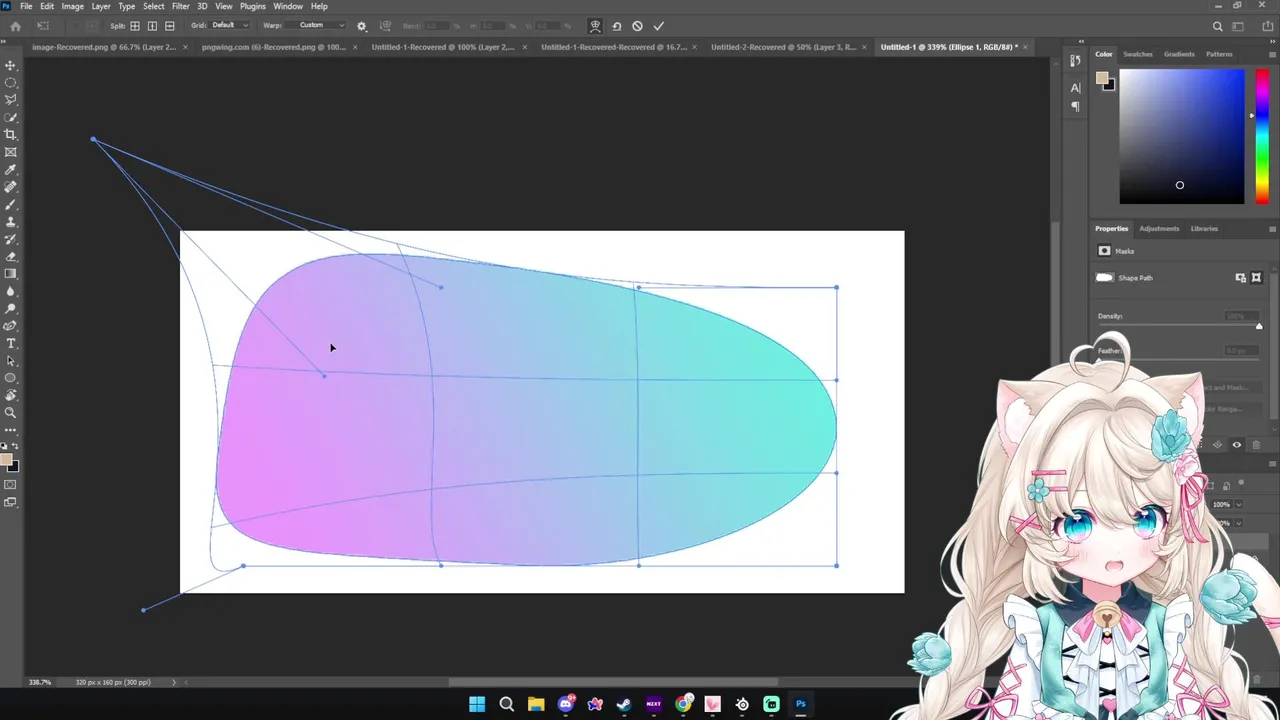
Task: Switch to the Libraries panel tab
Action: [1204, 229]
